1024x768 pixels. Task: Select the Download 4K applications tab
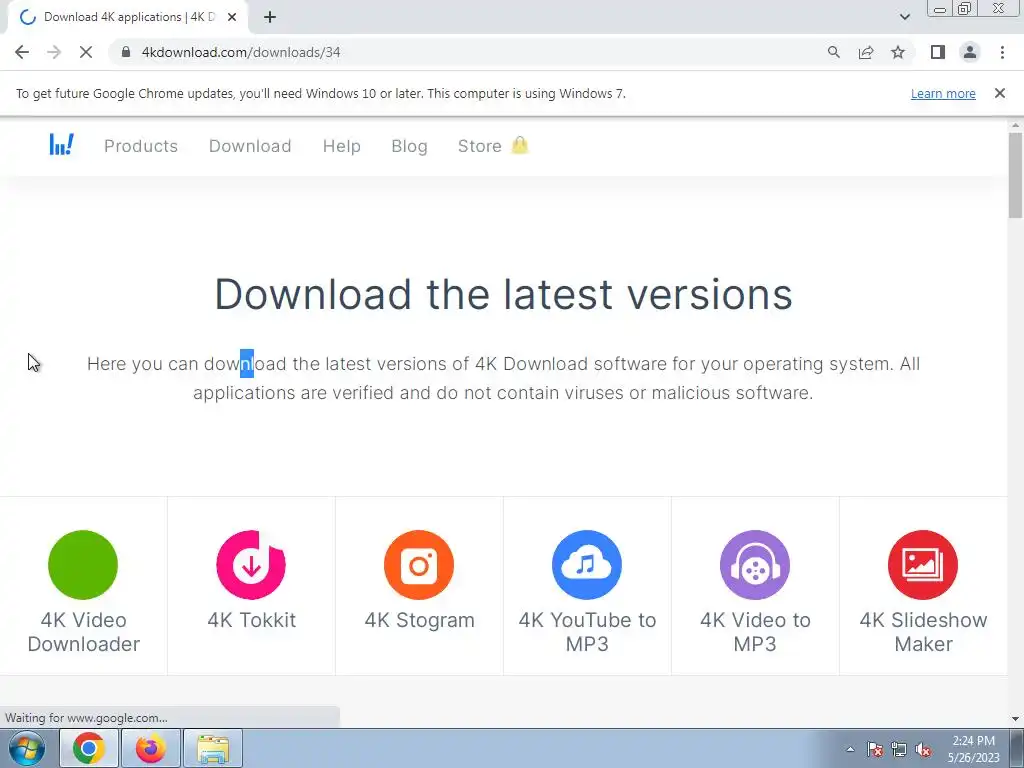coord(128,17)
